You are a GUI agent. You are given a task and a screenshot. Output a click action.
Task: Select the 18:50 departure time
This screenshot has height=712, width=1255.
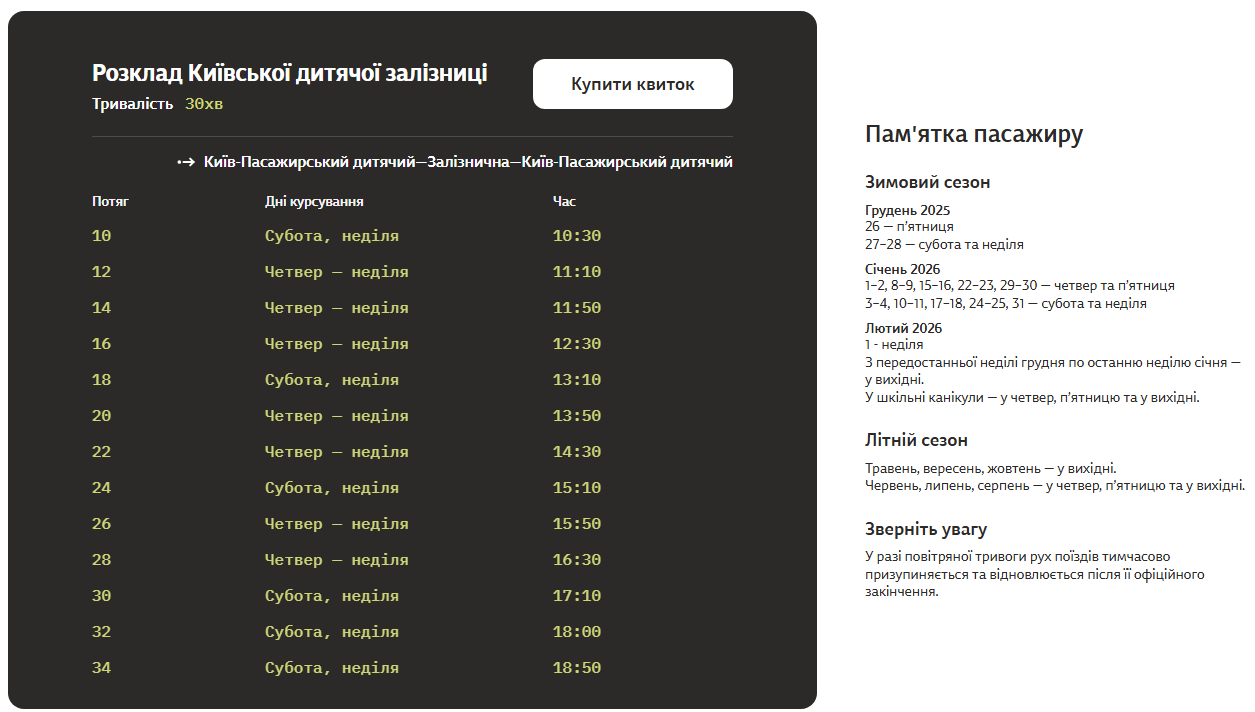tap(577, 668)
